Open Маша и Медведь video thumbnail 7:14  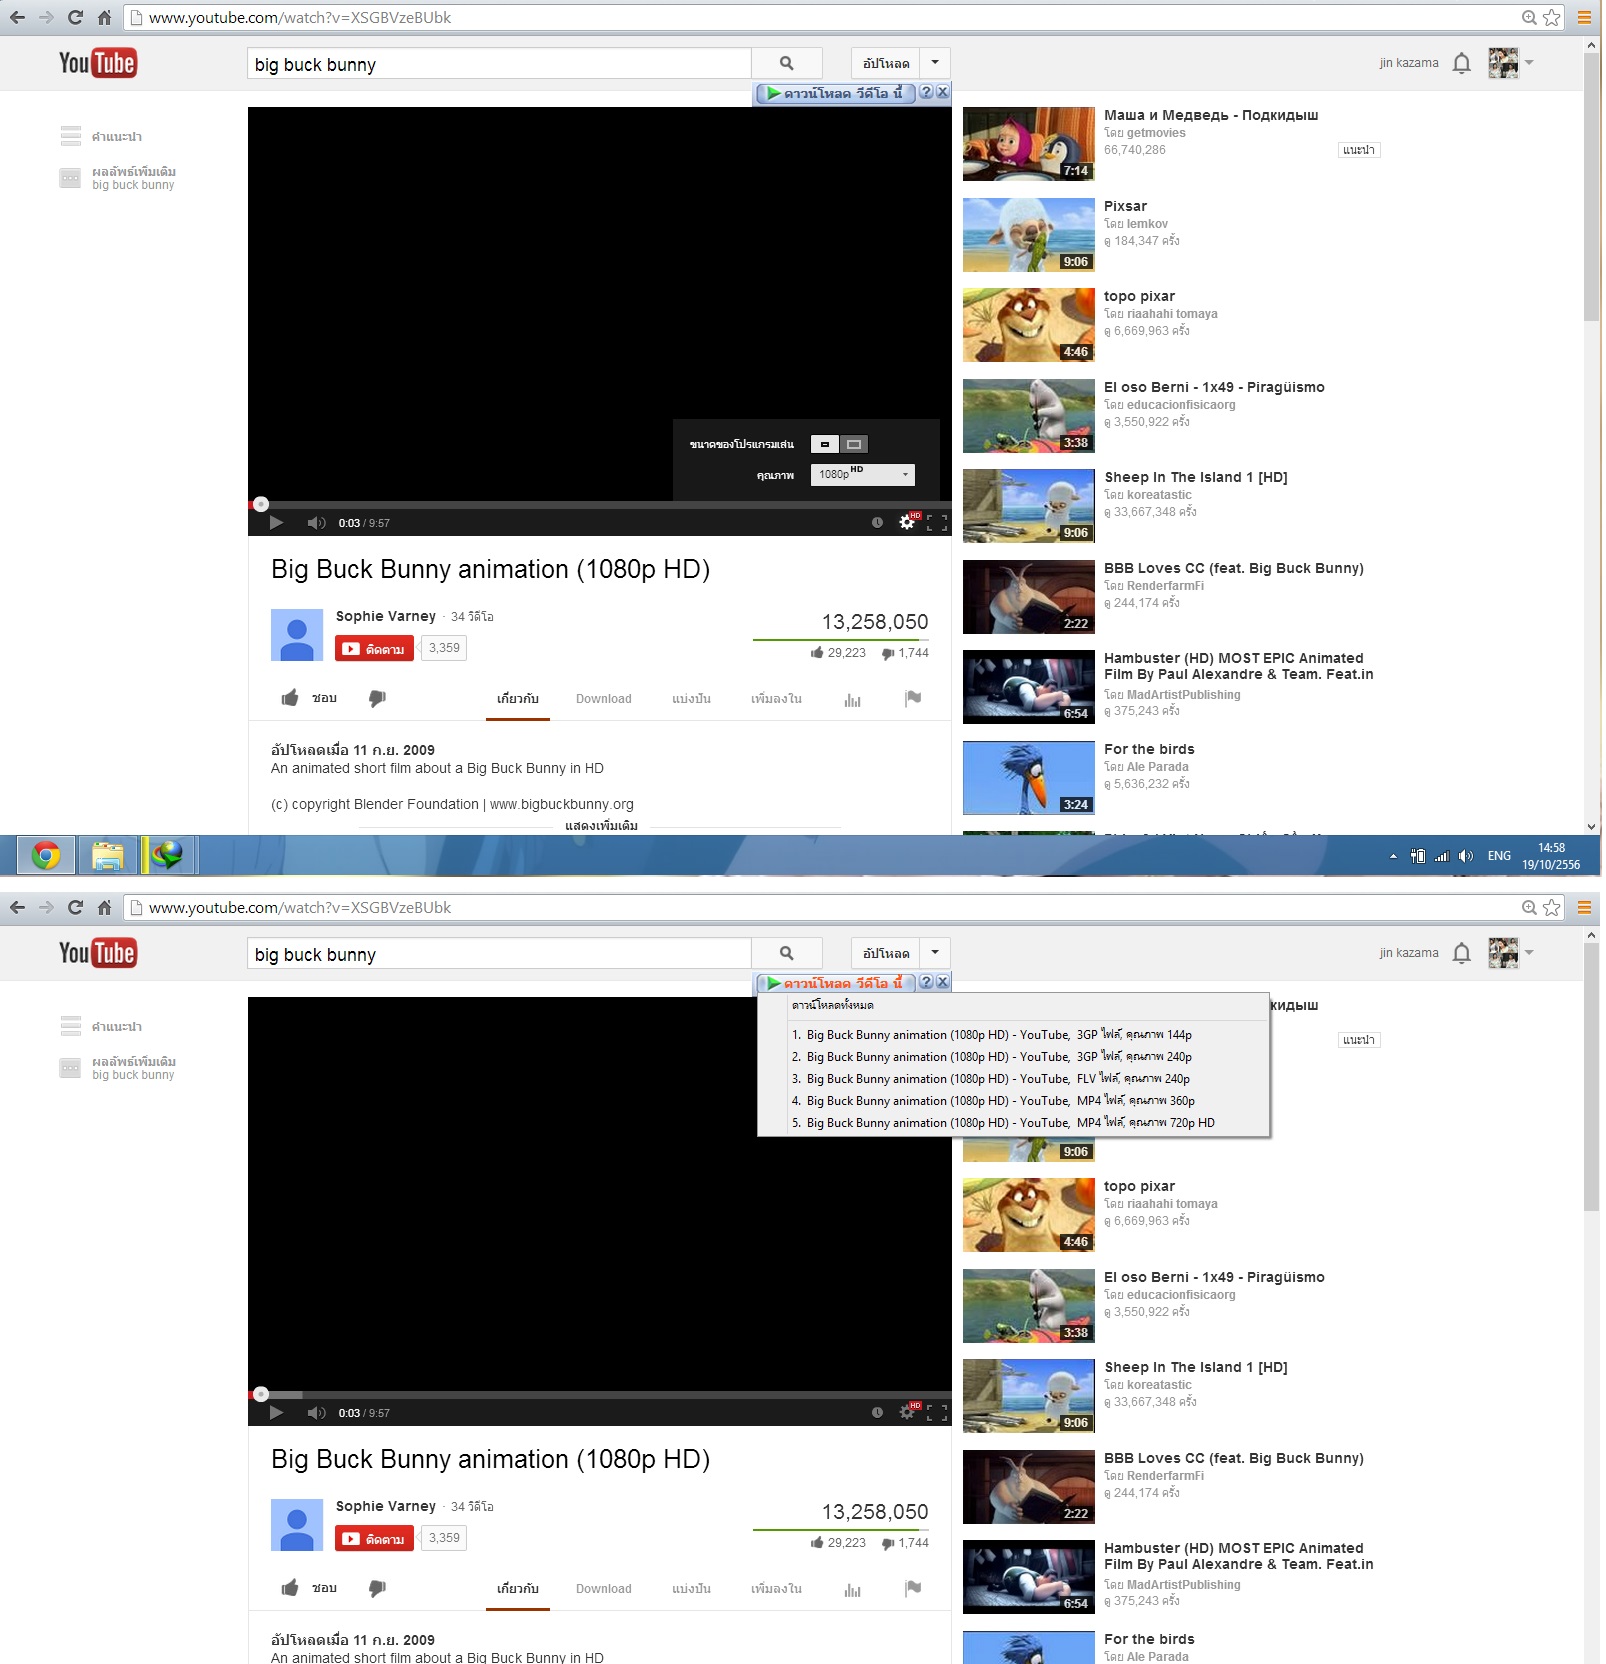pos(1028,144)
